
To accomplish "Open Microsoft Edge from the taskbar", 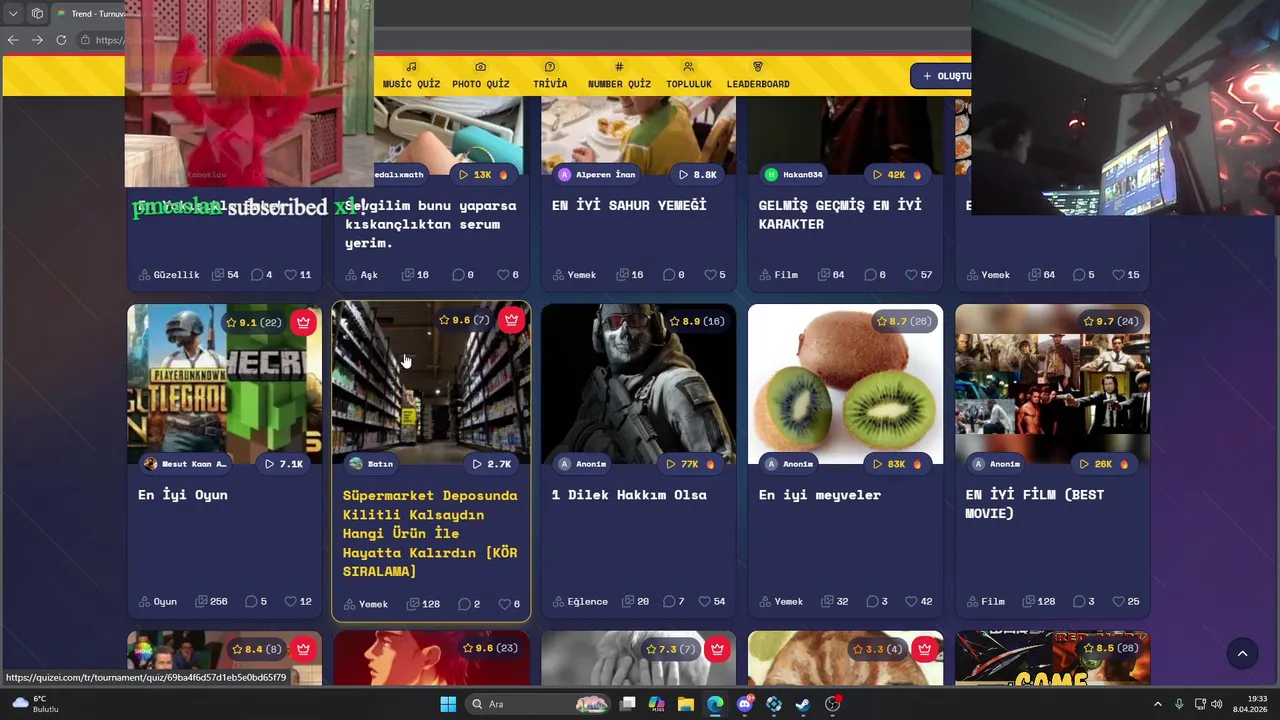I will click(x=715, y=704).
